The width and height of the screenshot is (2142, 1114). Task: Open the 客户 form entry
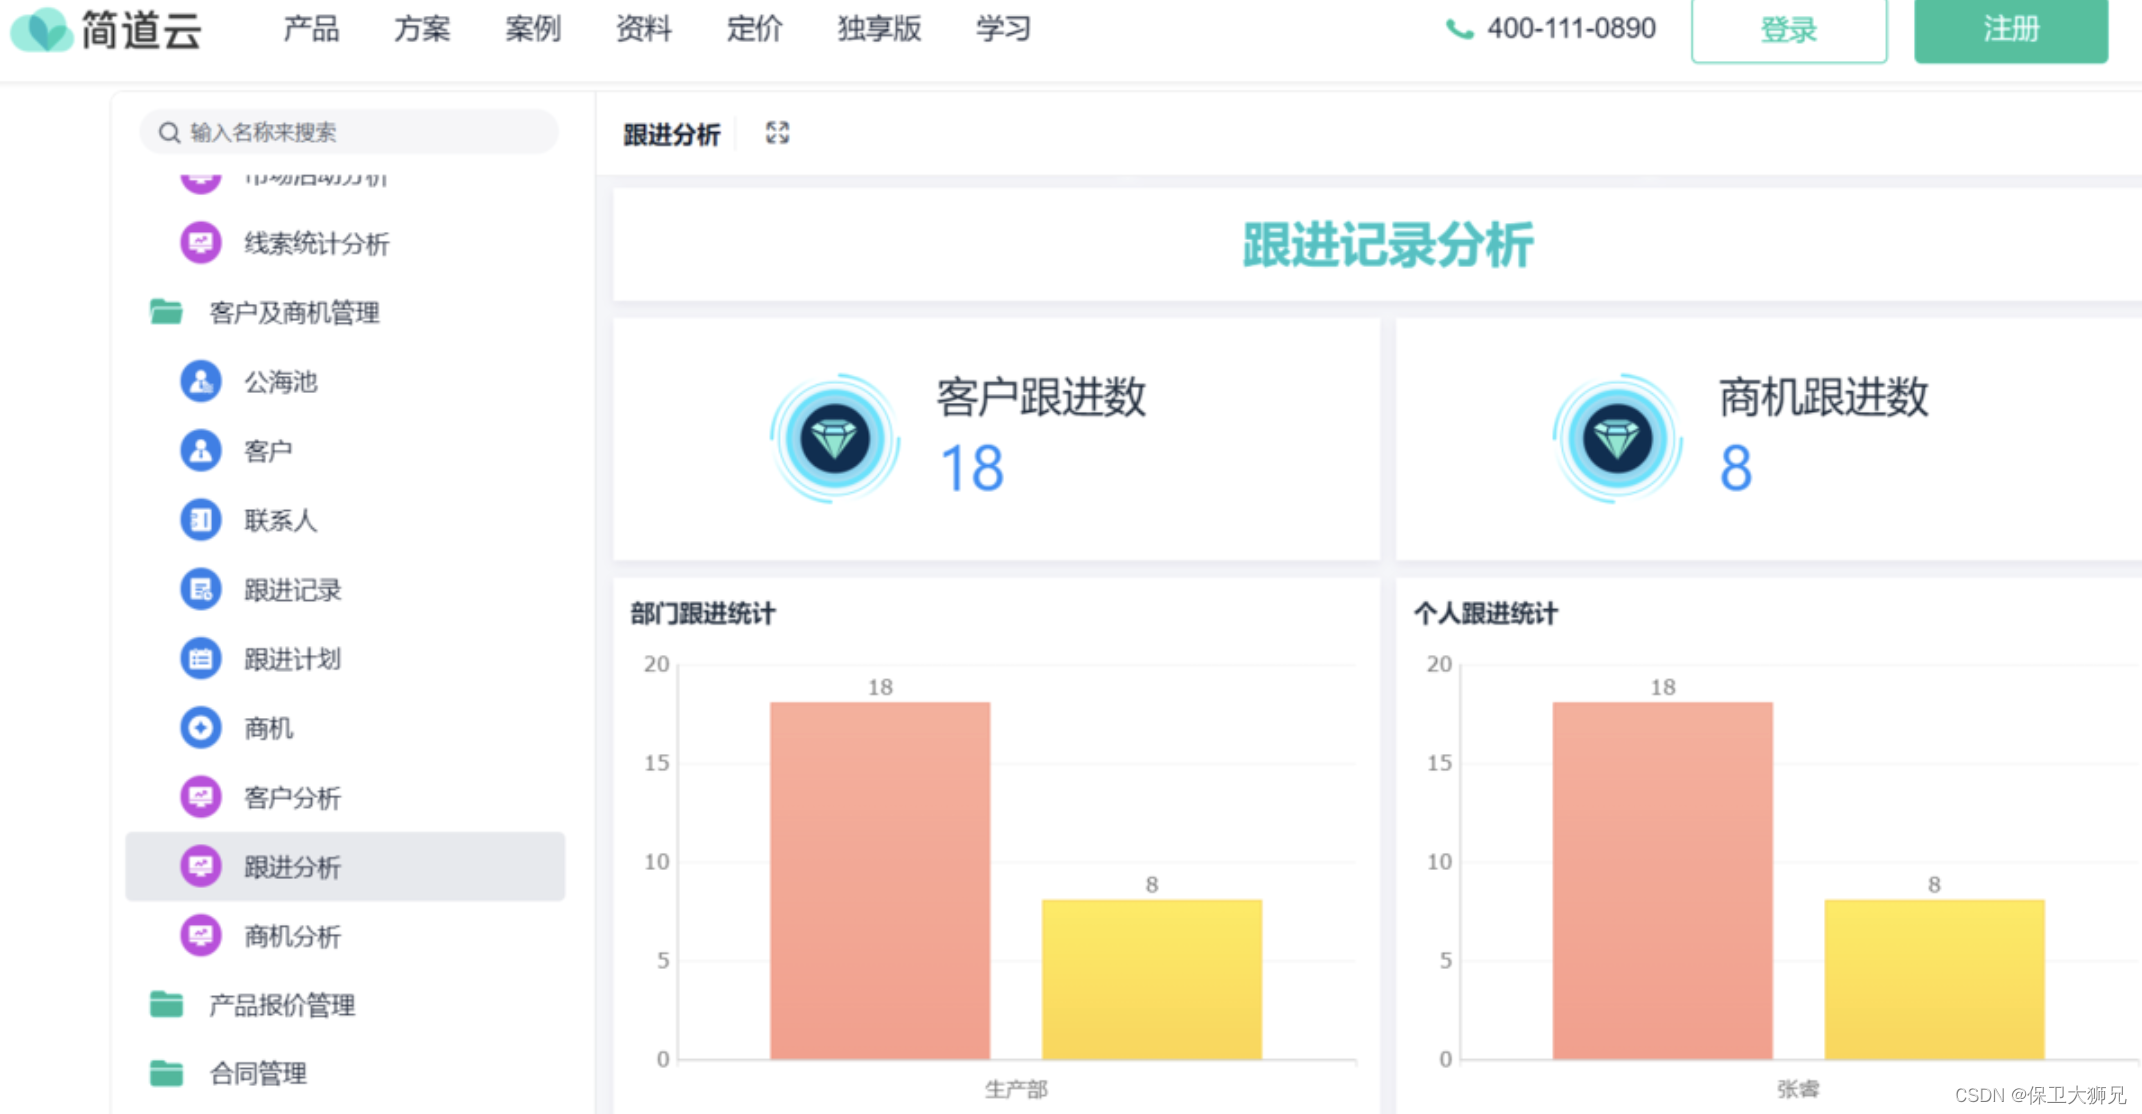(x=268, y=450)
